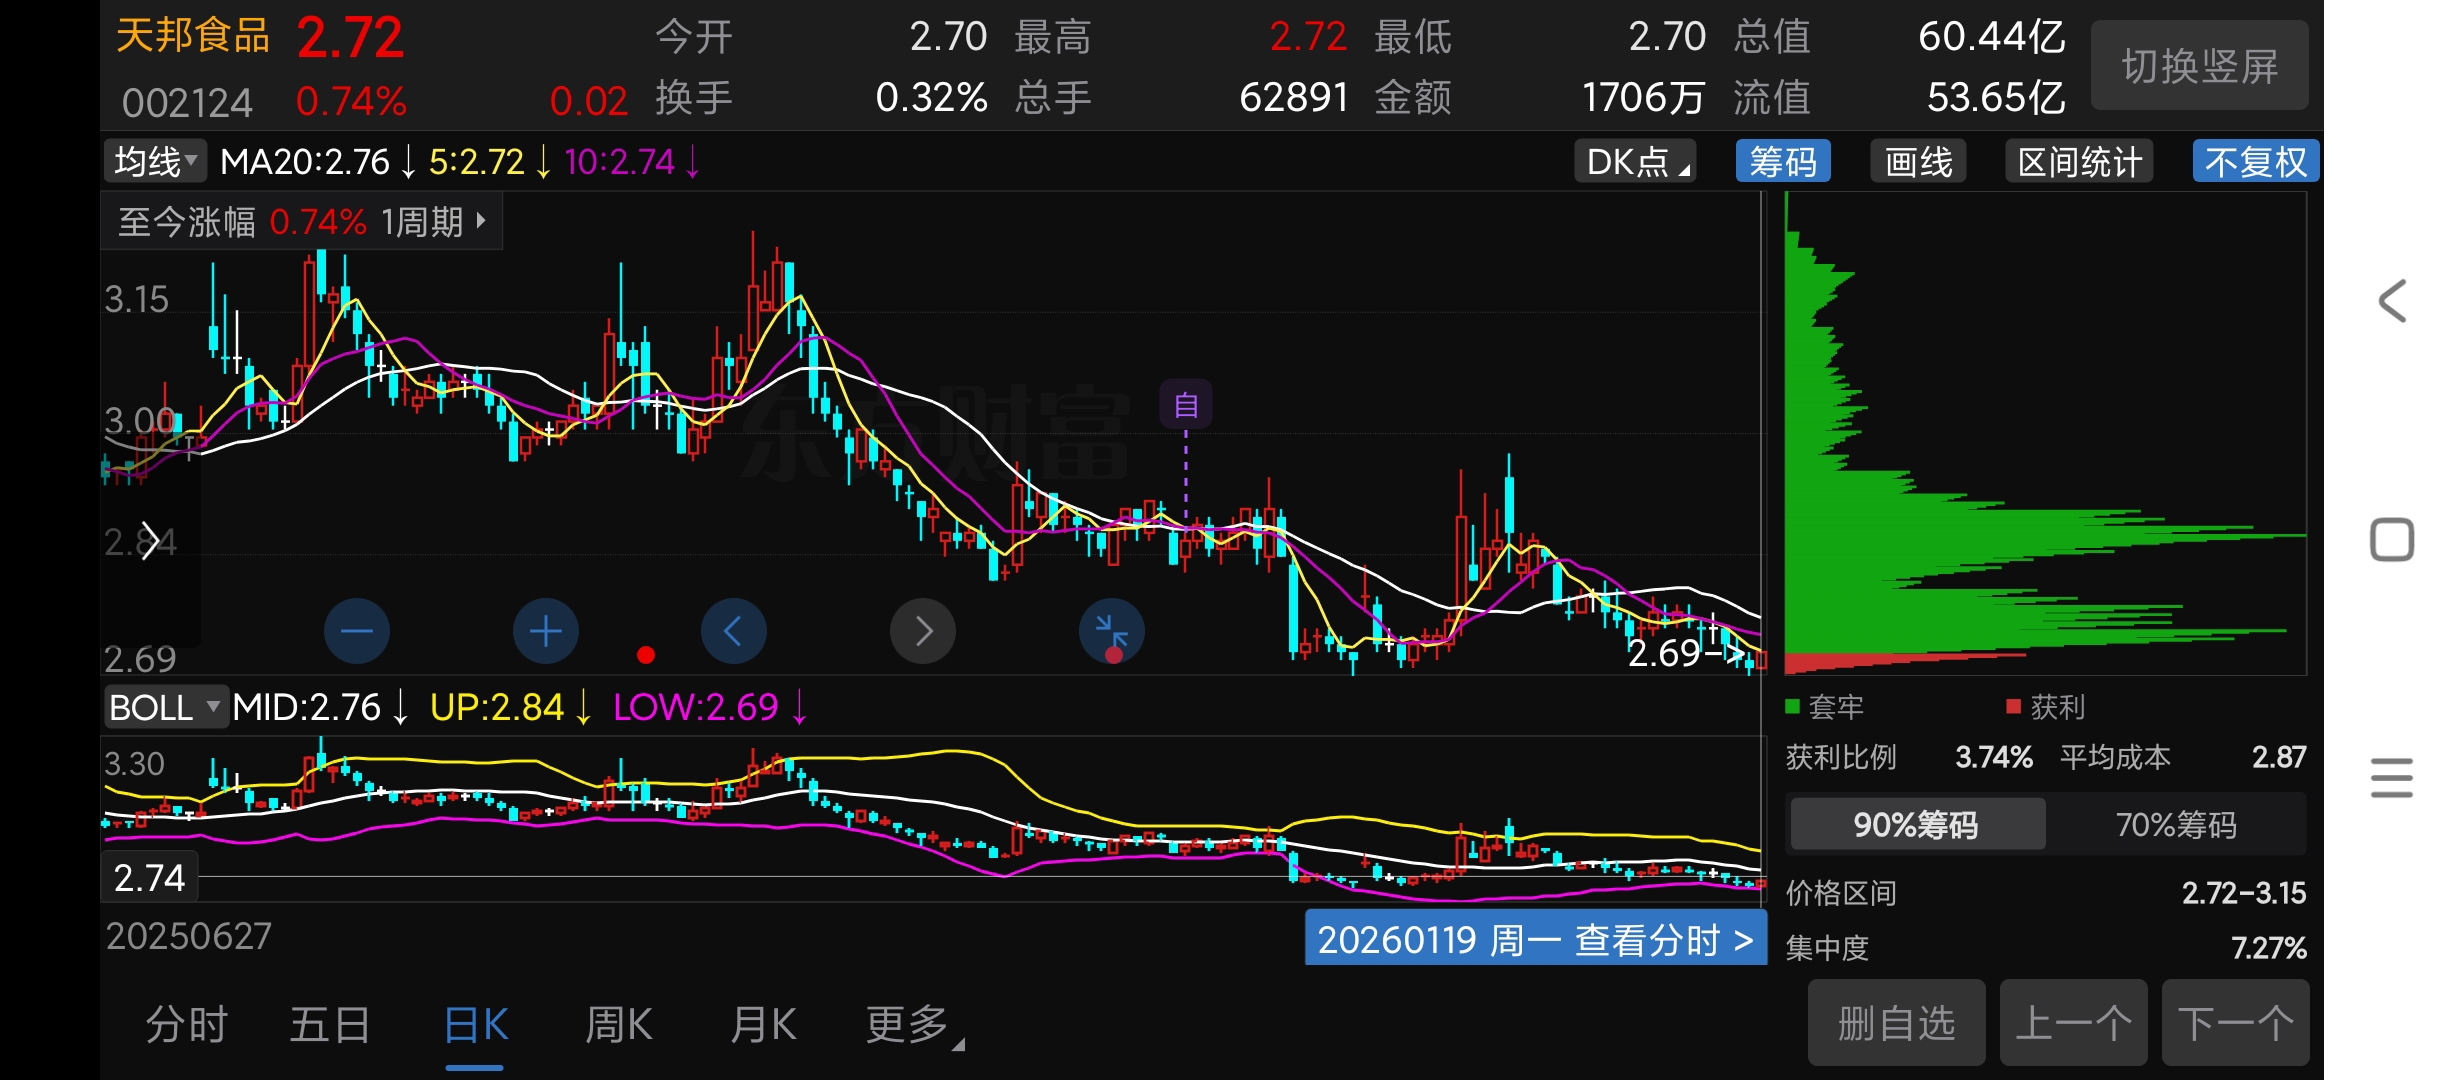The width and height of the screenshot is (2460, 1080).
Task: Toggle the 筹码 chip distribution panel
Action: (1783, 162)
